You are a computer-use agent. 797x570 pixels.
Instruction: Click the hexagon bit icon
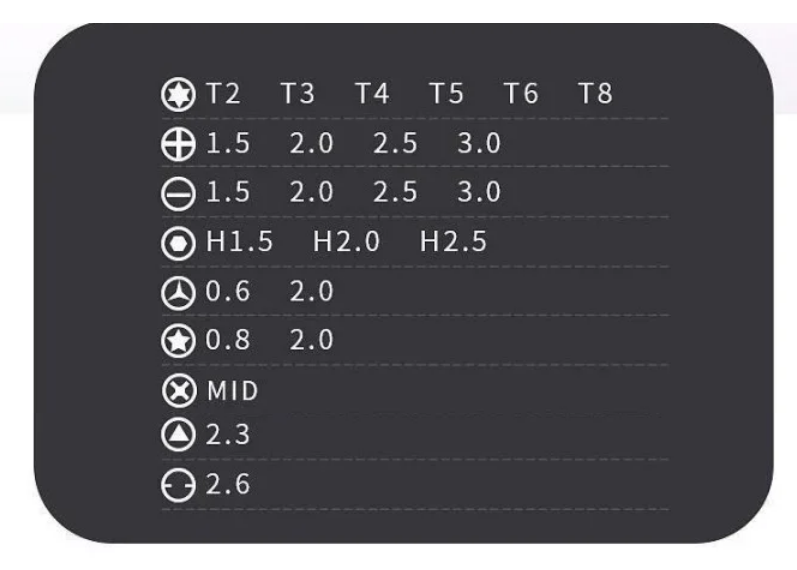coord(178,244)
